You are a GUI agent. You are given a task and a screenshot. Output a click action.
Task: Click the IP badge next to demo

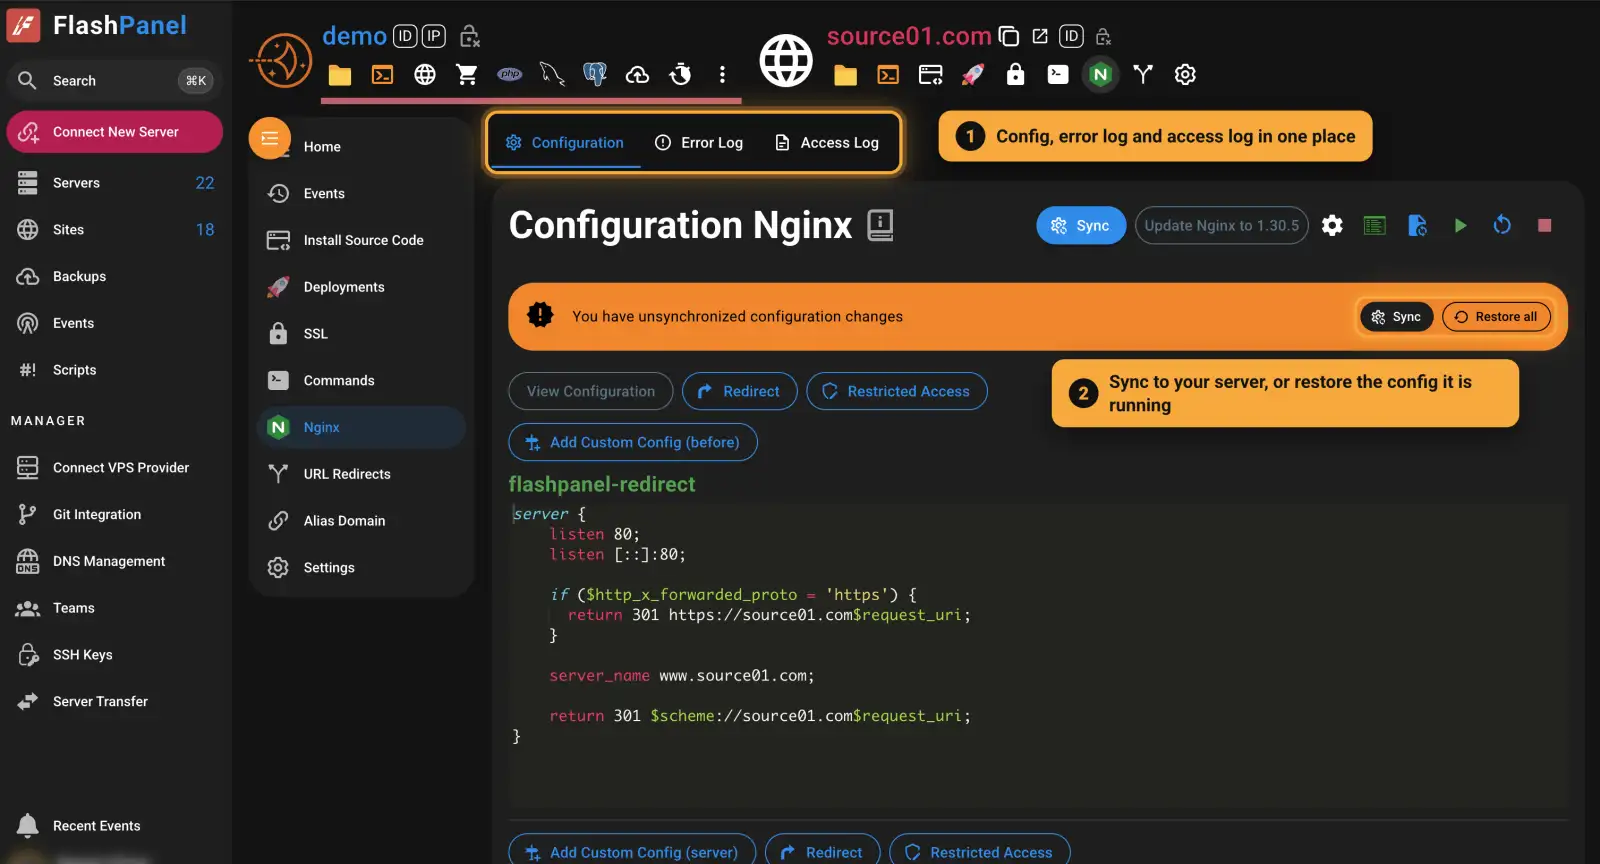coord(434,37)
